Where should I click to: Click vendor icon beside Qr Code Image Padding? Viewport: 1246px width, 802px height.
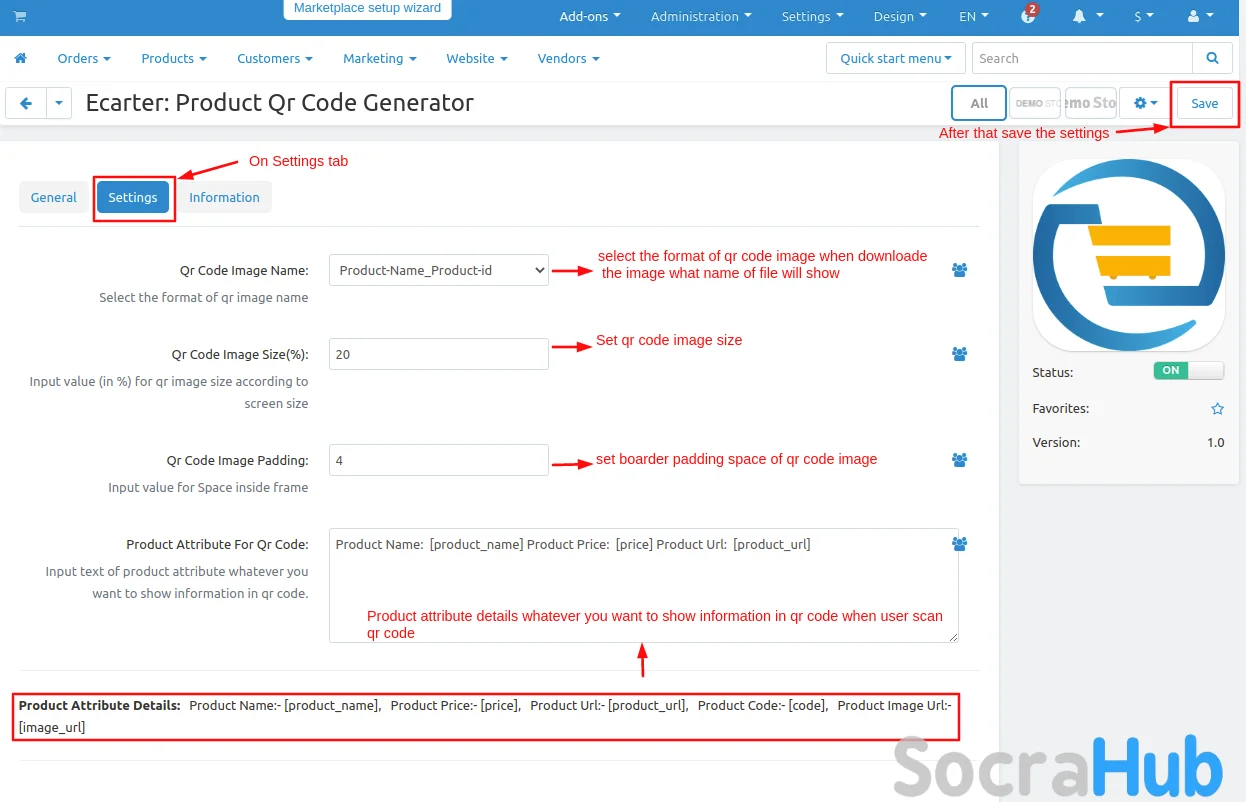[959, 460]
